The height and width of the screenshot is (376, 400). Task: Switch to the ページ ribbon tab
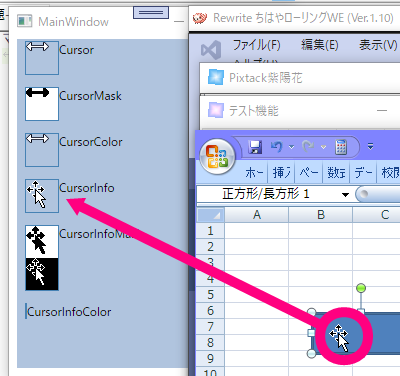point(309,173)
